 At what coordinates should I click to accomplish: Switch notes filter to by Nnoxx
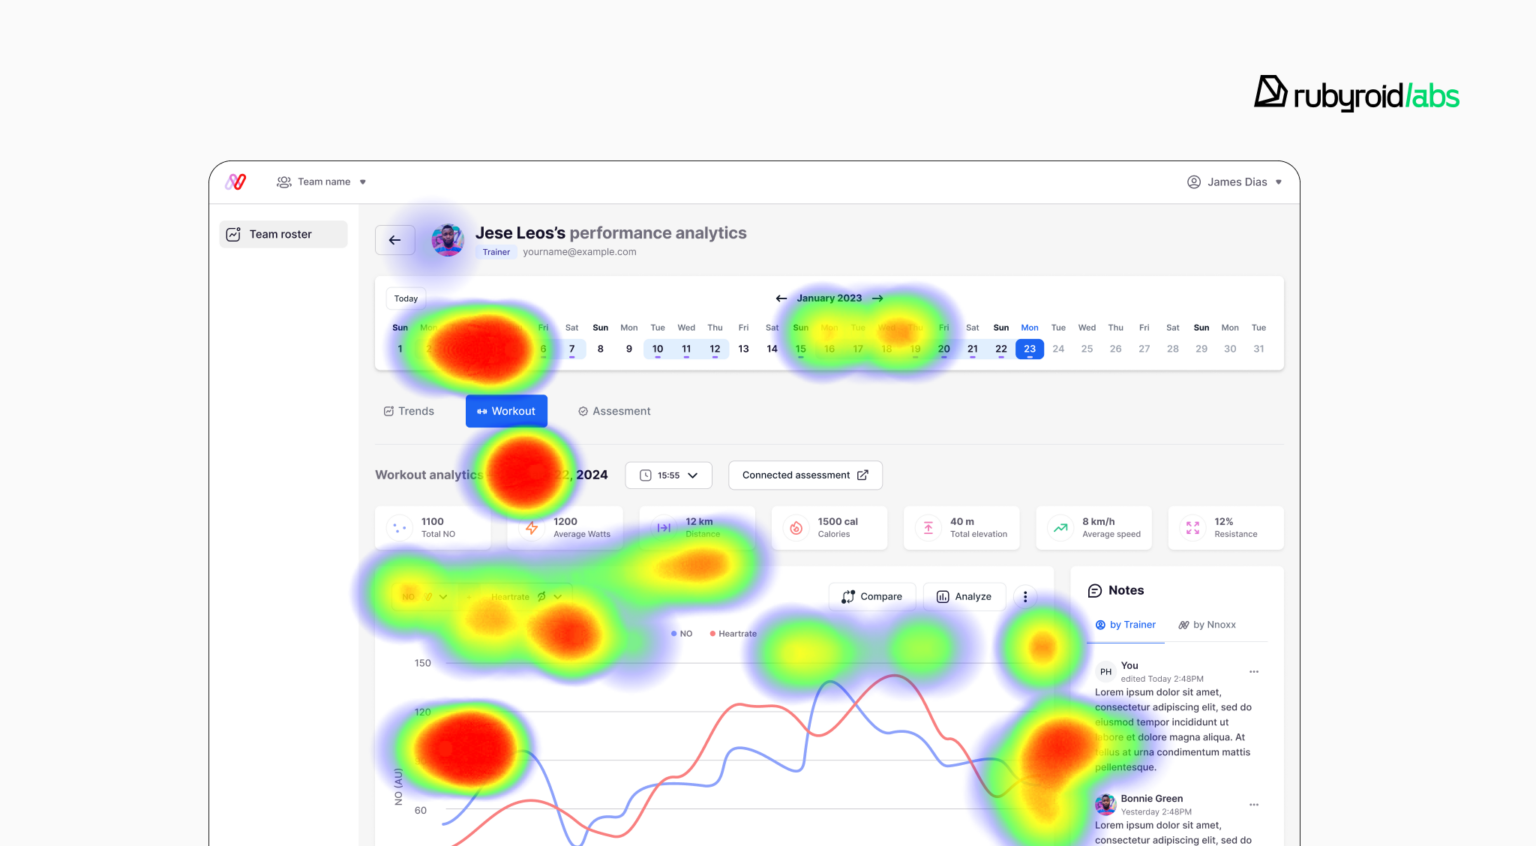click(x=1207, y=624)
